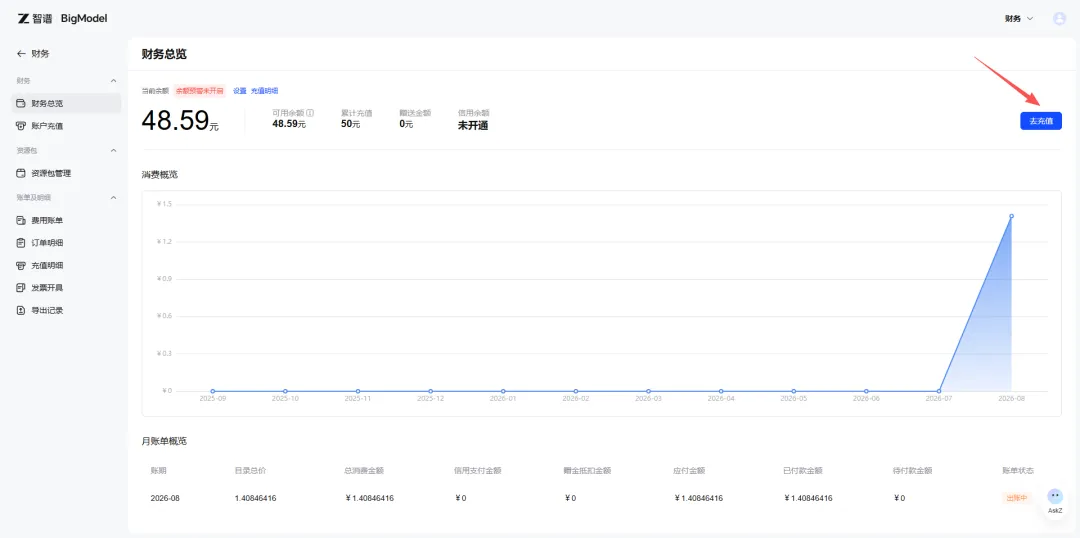
Task: Click the 累计充值 value 50元
Action: click(351, 124)
